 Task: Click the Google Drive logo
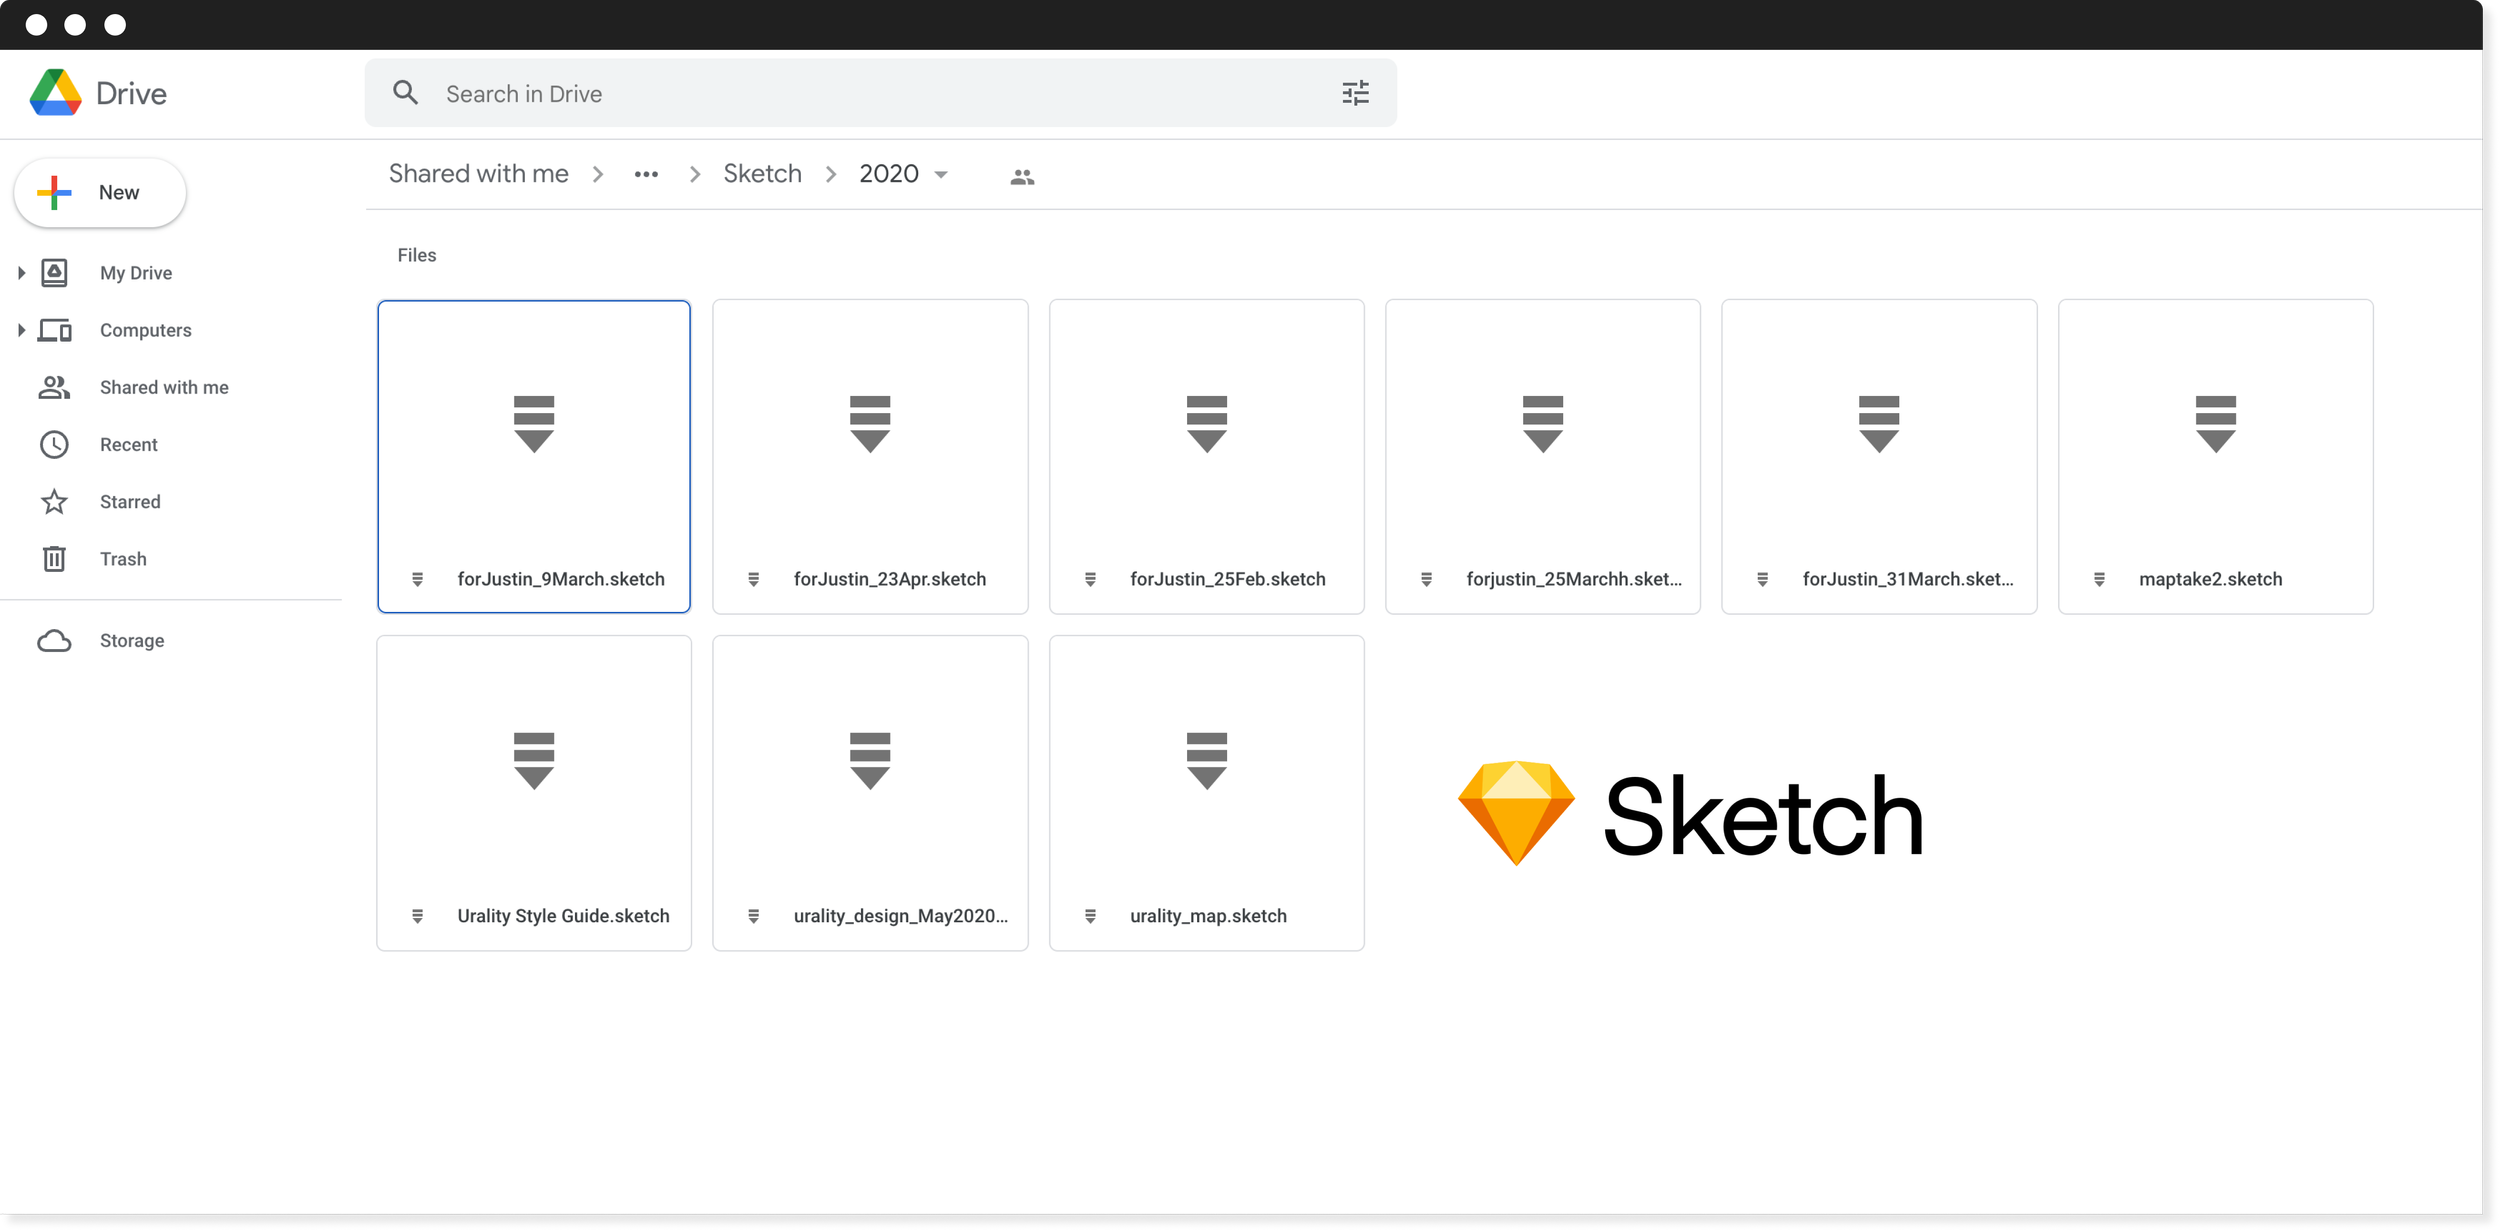tap(56, 93)
